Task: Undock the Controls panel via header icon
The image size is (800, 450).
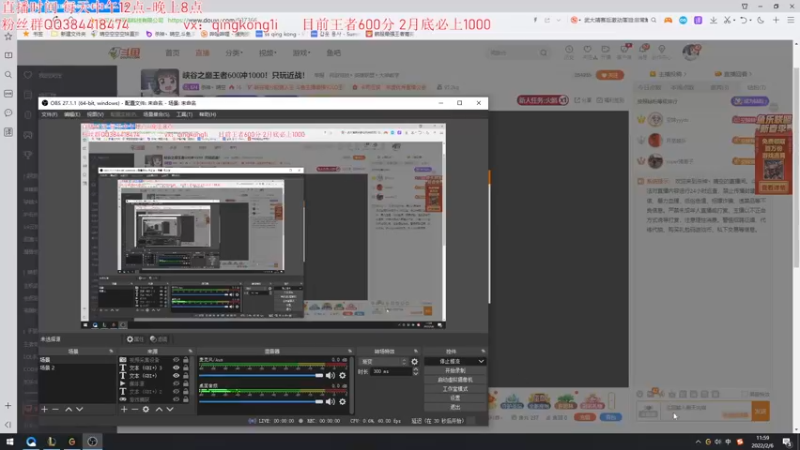Action: 483,351
